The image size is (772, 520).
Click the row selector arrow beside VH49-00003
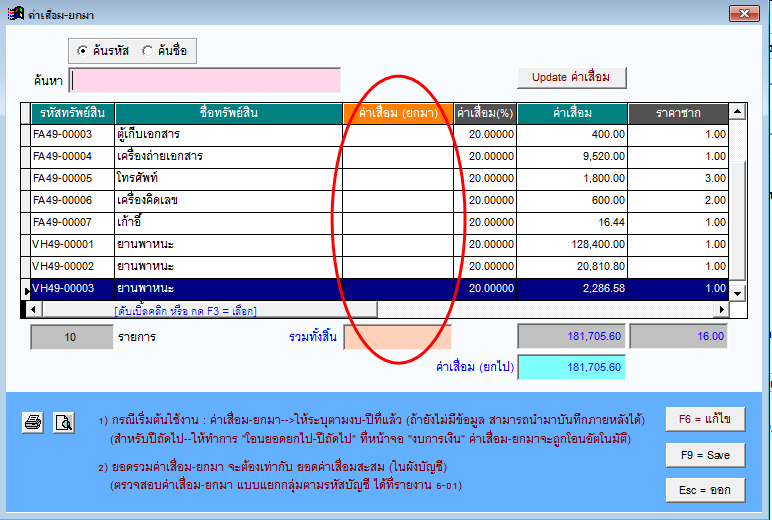[27, 291]
